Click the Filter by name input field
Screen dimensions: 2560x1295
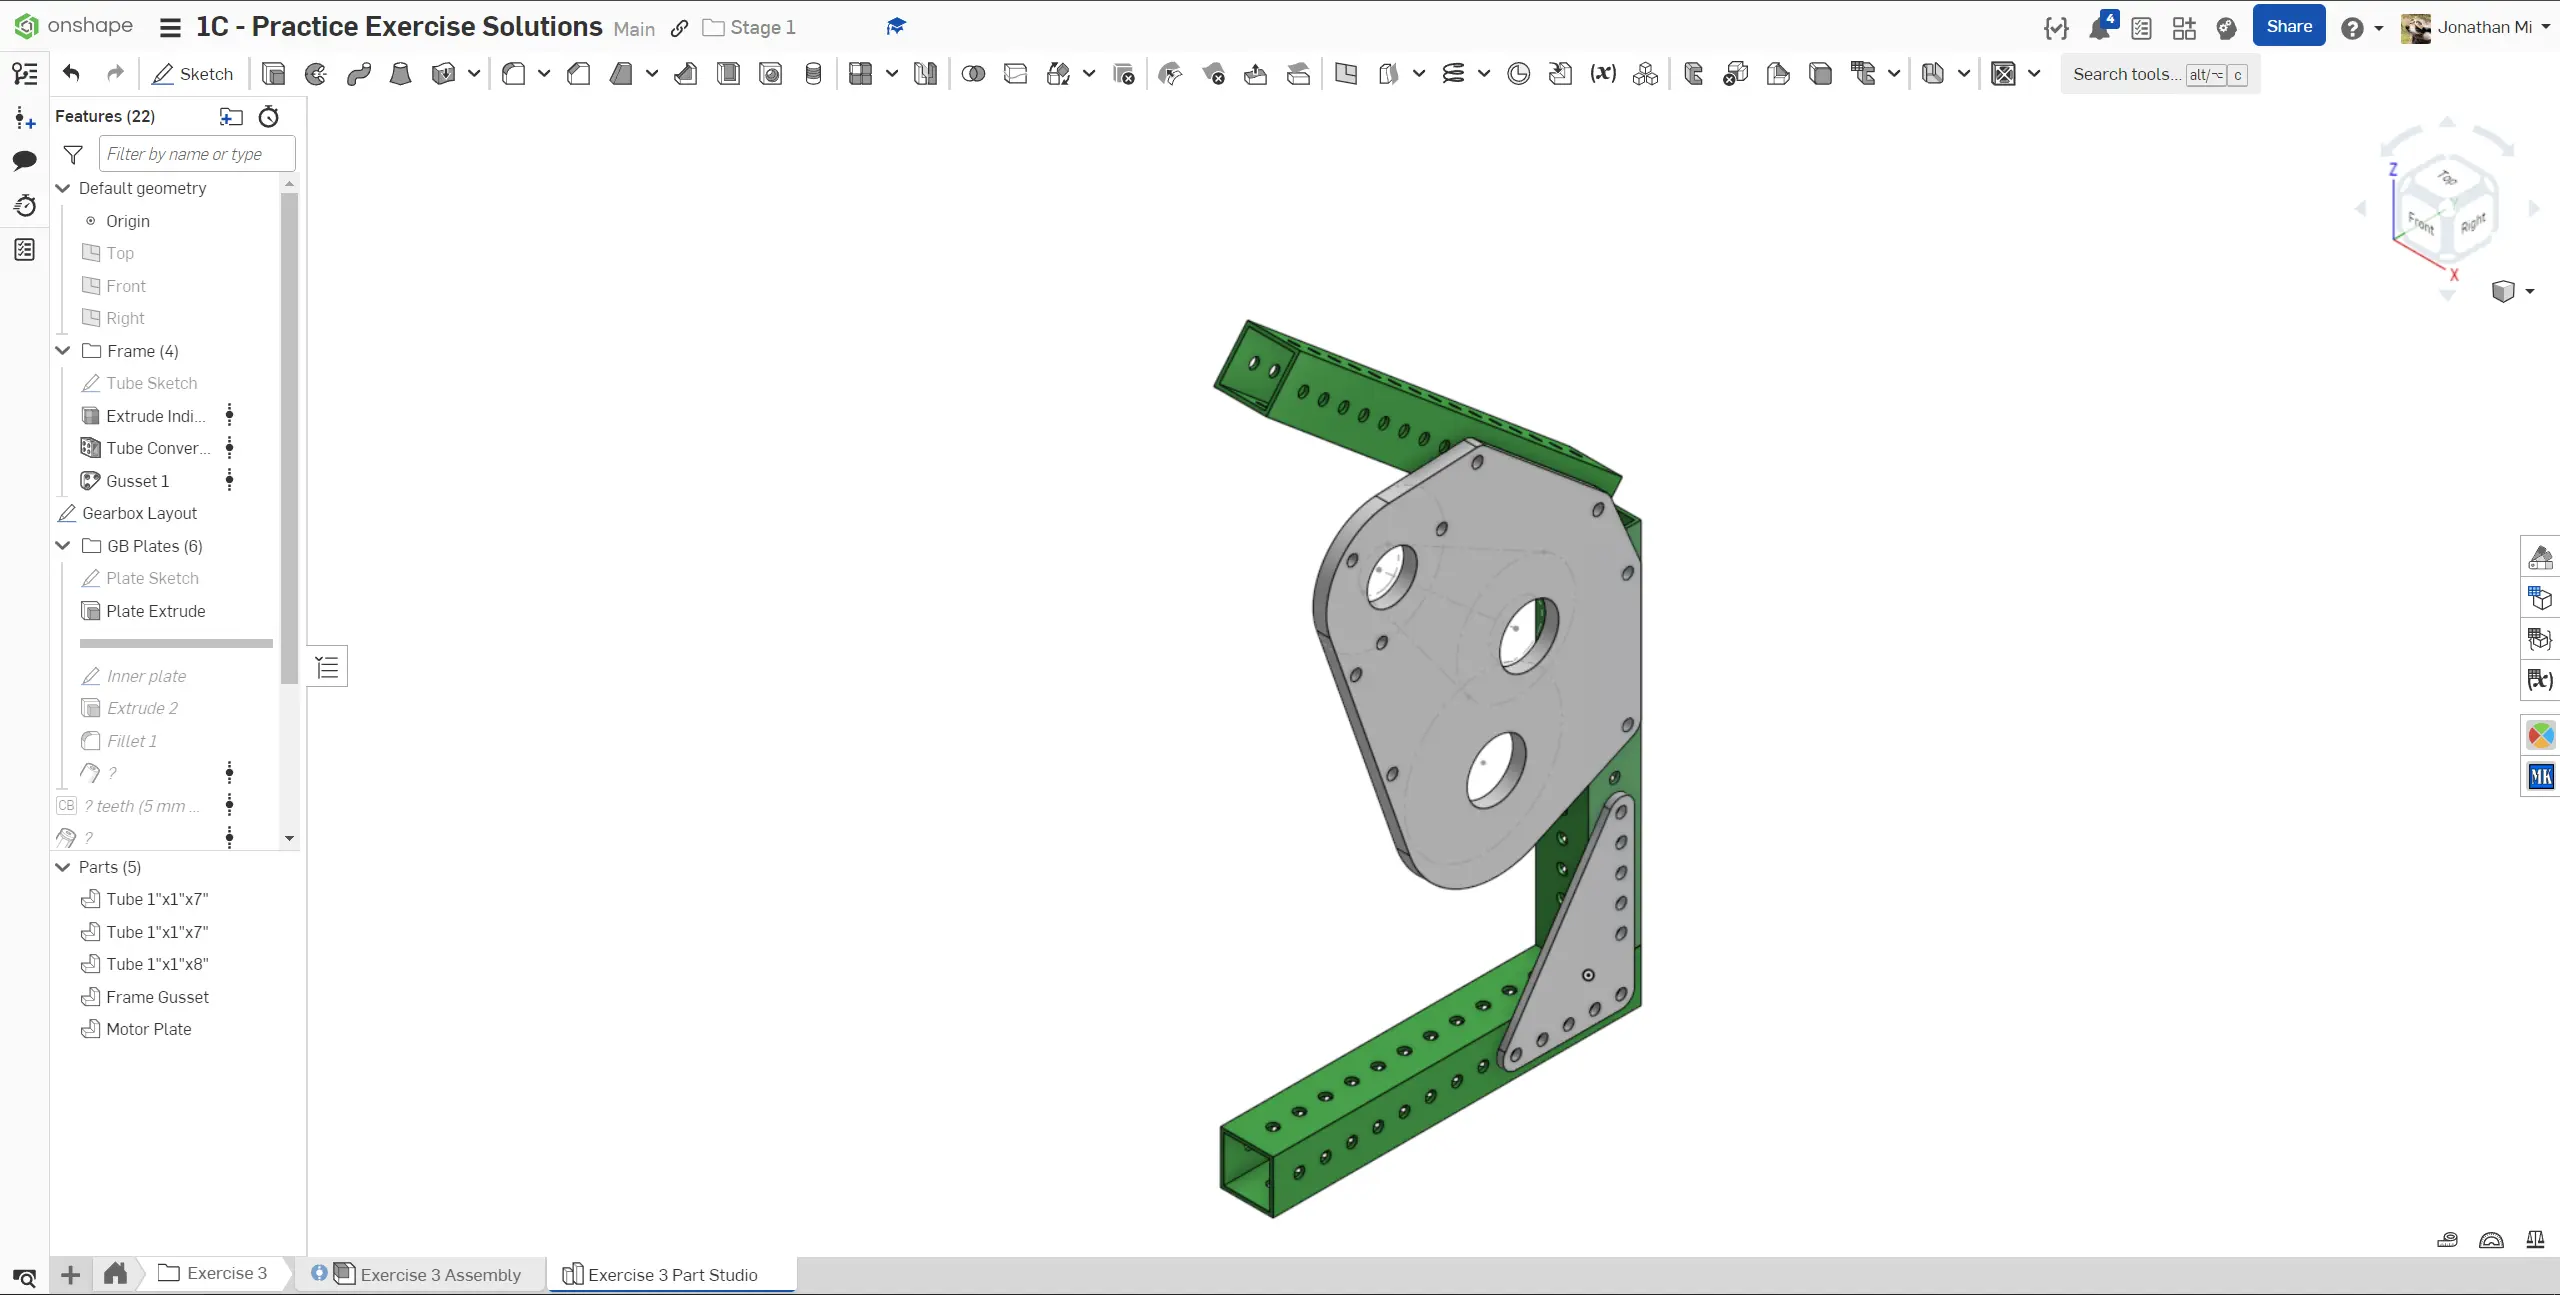pyautogui.click(x=197, y=154)
